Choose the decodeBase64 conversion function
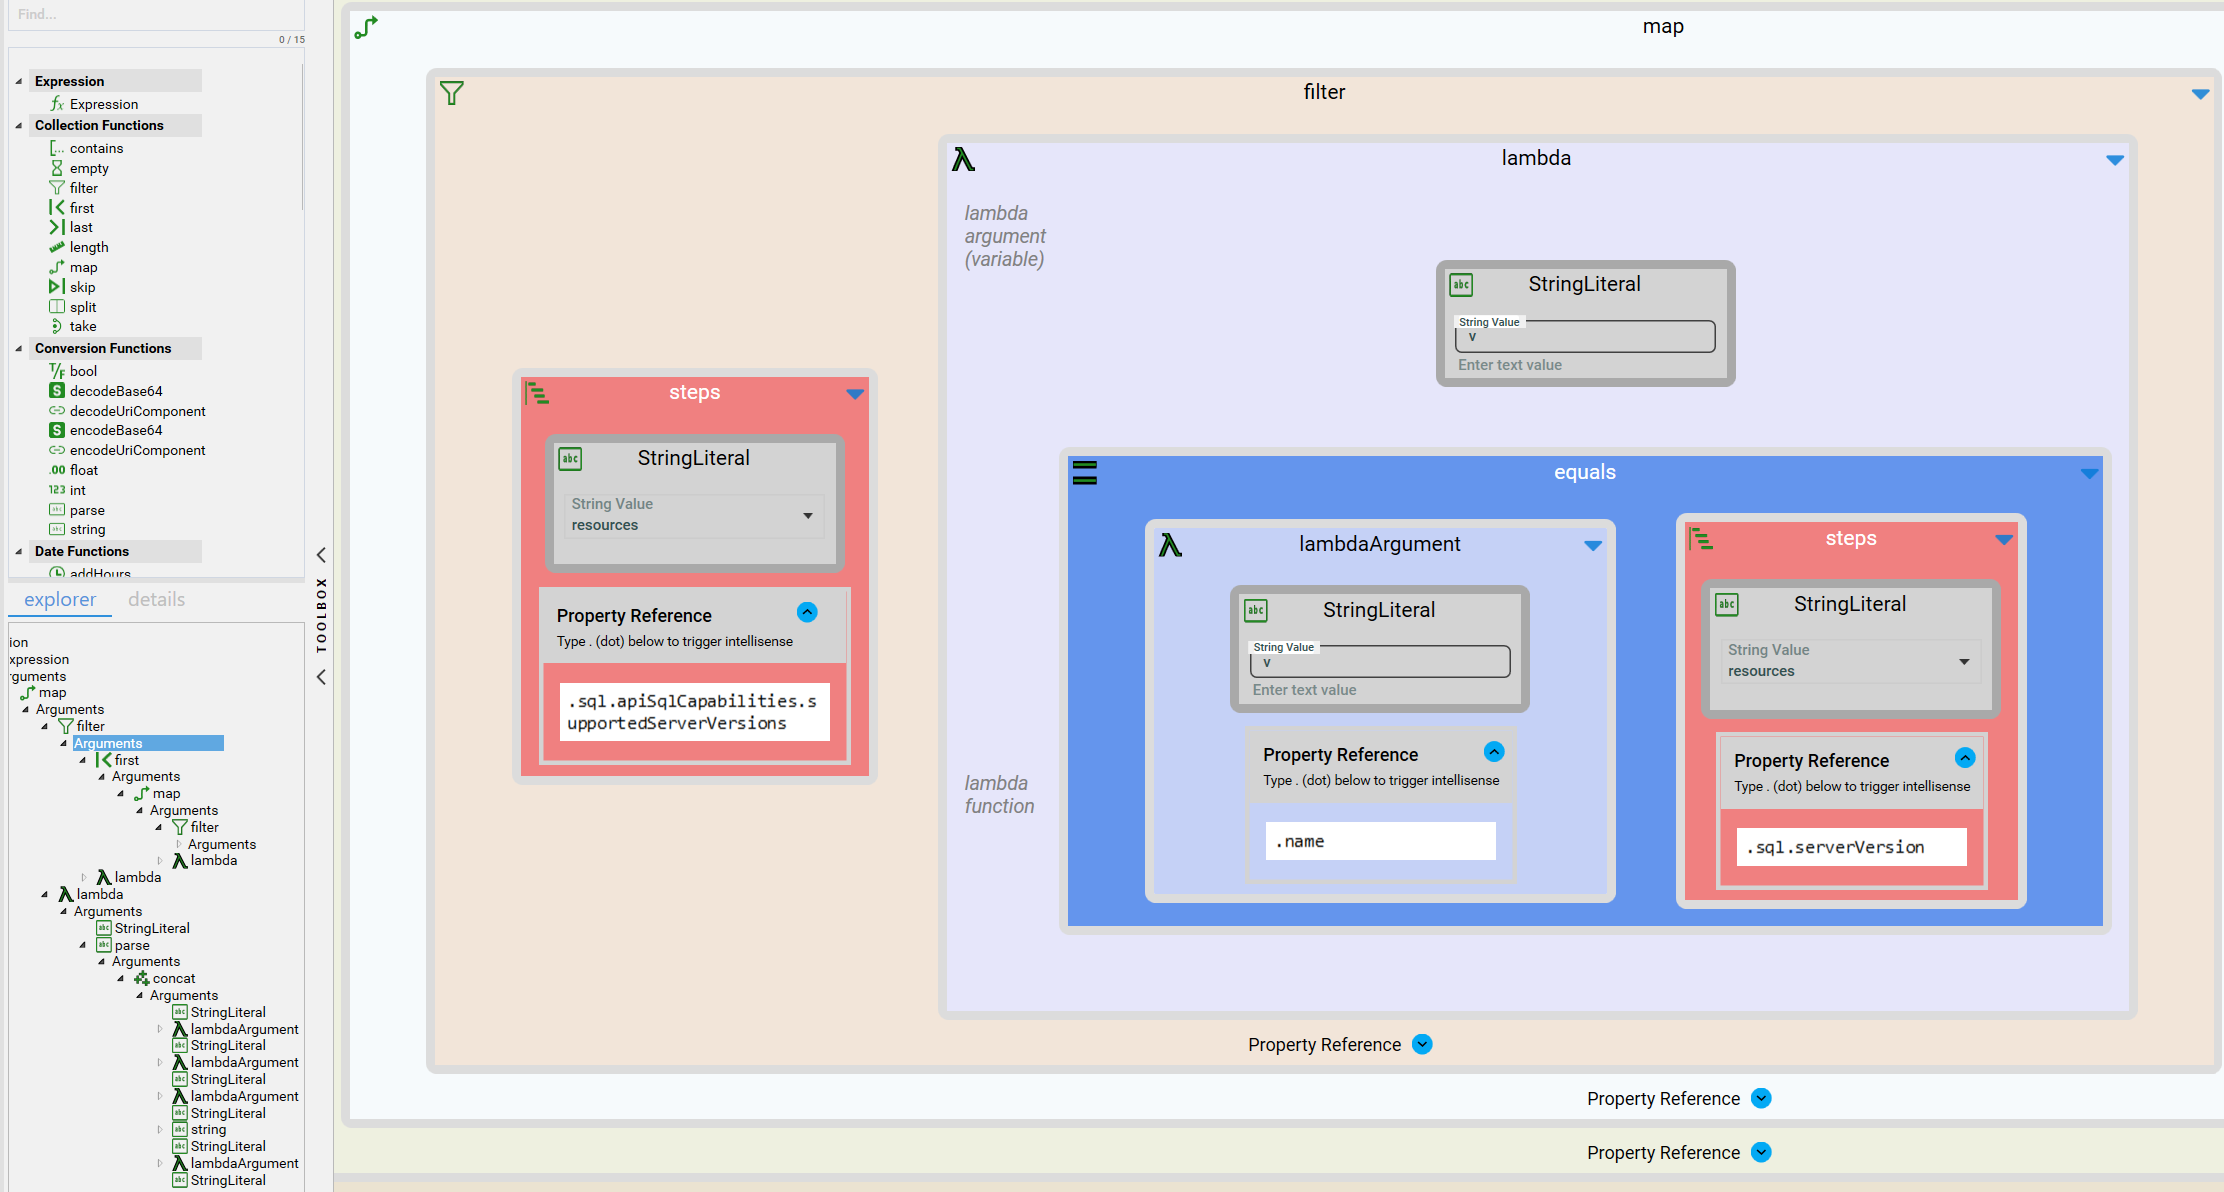This screenshot has width=2224, height=1192. (x=115, y=391)
